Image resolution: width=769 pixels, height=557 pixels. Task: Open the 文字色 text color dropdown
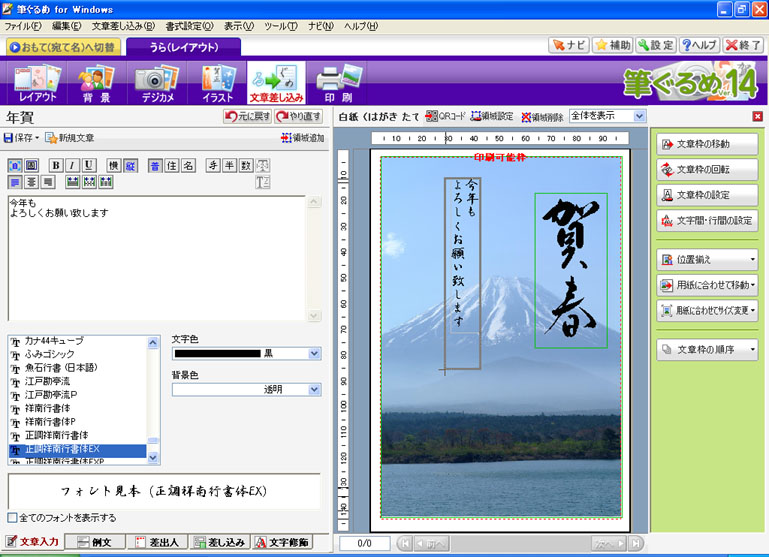(314, 353)
